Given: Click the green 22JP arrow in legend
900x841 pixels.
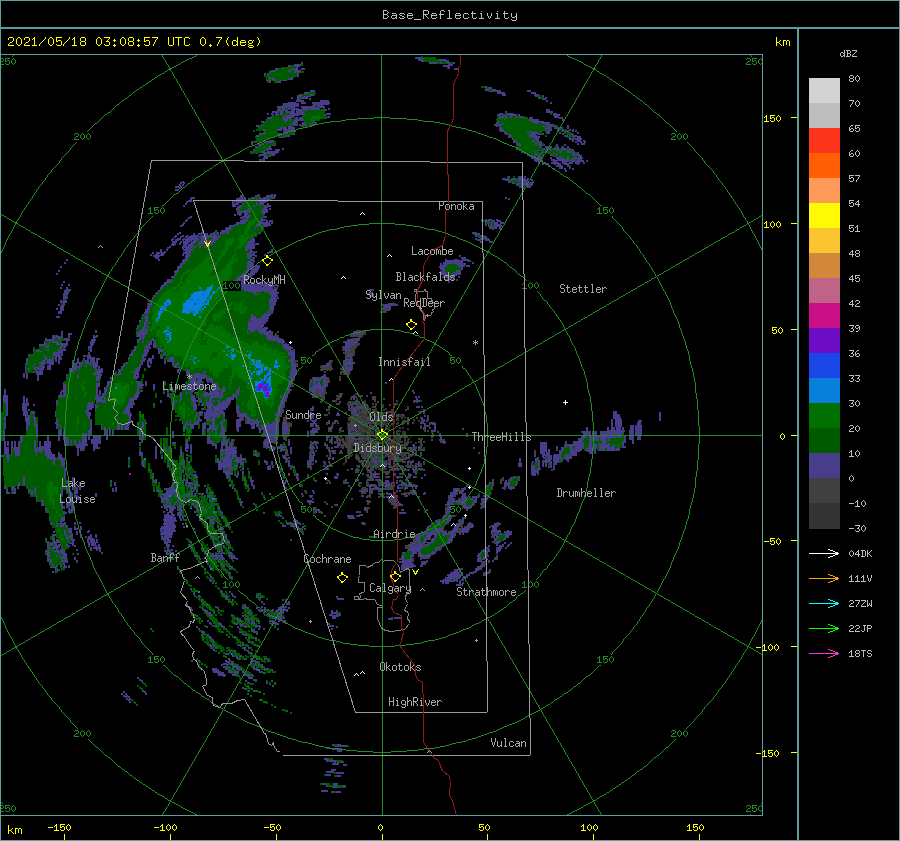Looking at the screenshot, I should coord(824,629).
